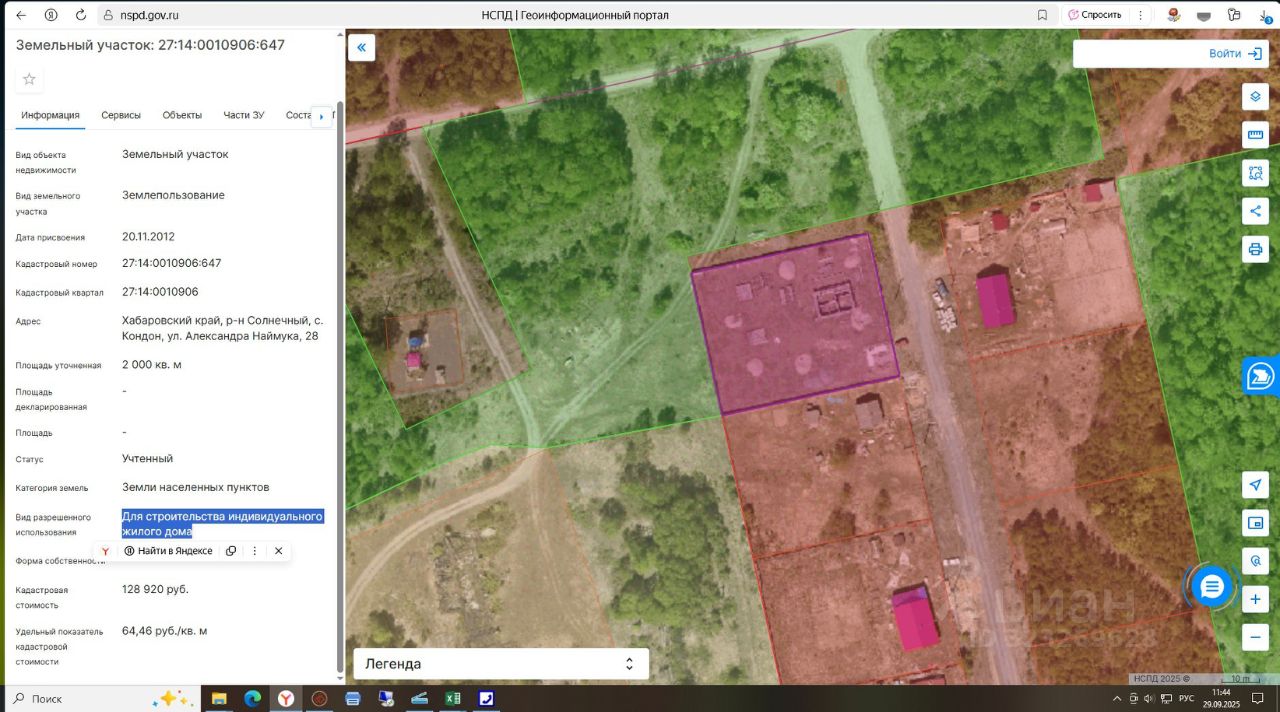Screen dimensions: 1280x712
Task: Open the Части ЗУ tab
Action: pos(244,115)
